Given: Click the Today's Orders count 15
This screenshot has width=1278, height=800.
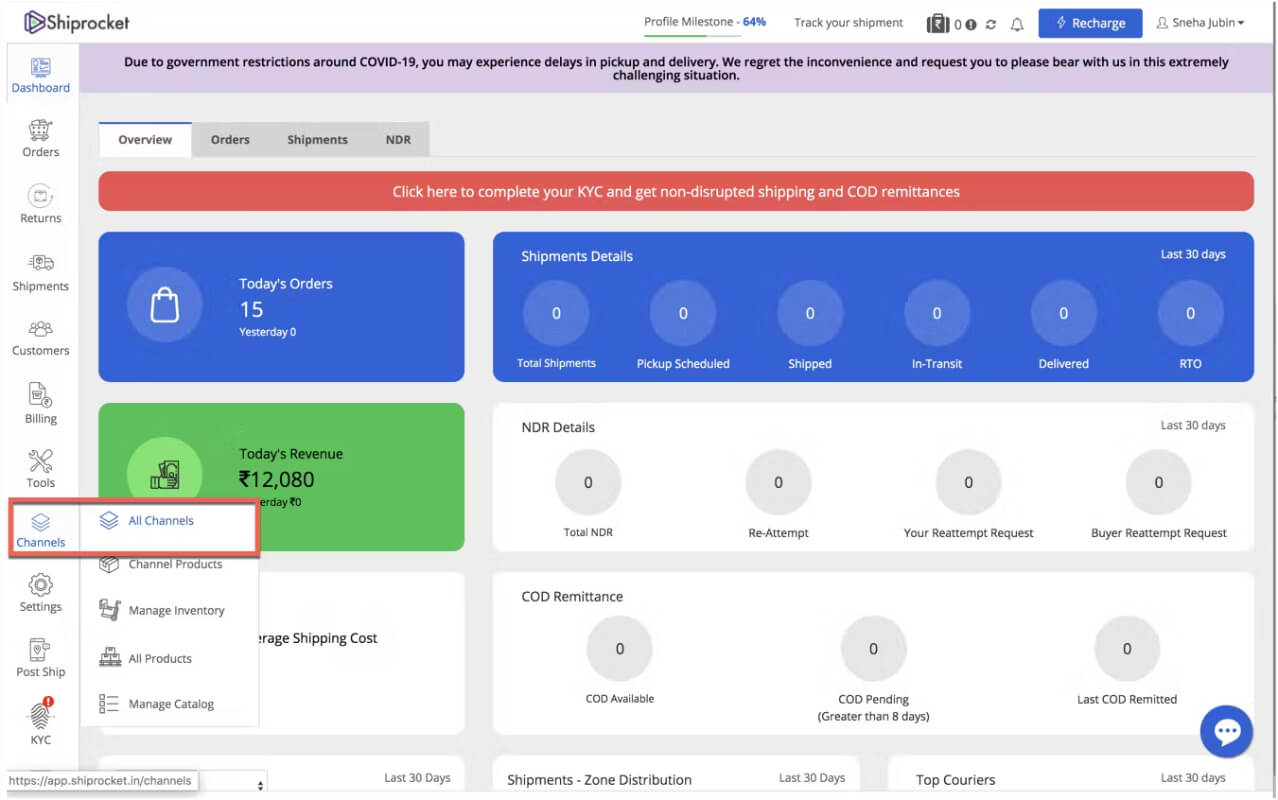Looking at the screenshot, I should tap(251, 310).
